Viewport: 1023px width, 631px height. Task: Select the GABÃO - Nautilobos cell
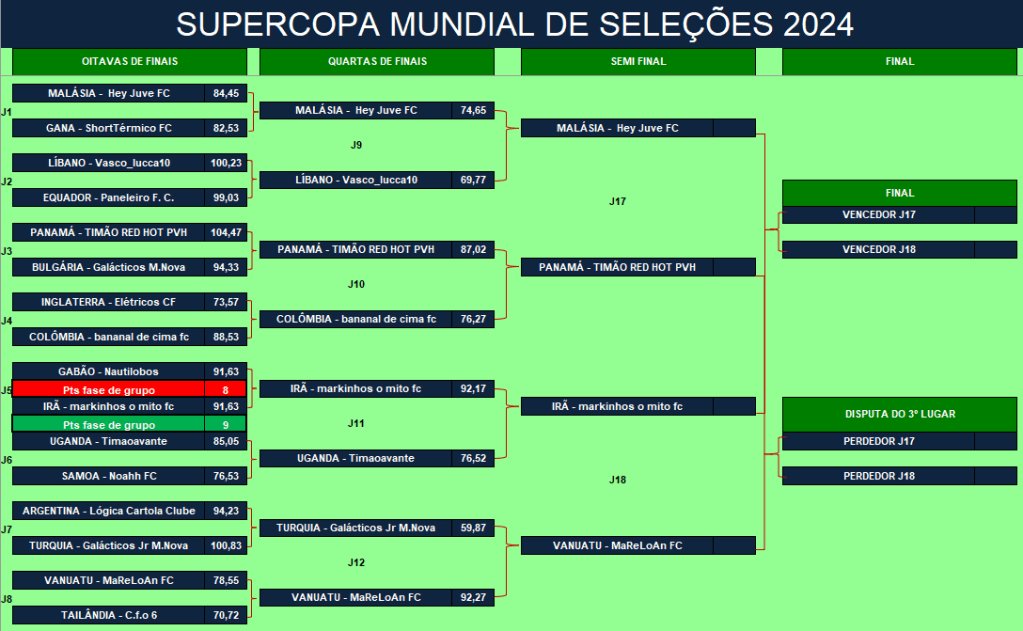109,372
